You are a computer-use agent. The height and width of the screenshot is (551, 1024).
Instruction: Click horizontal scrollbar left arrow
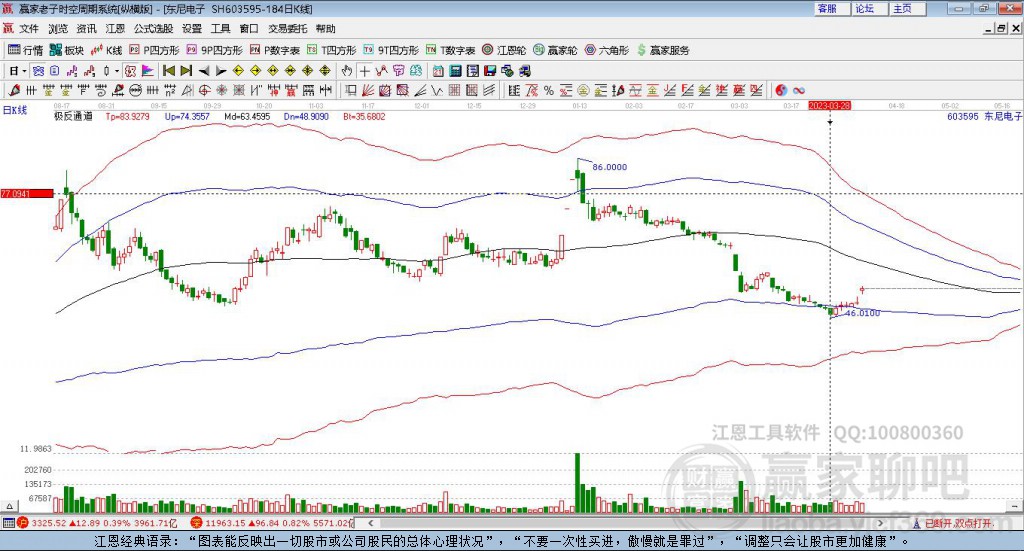pyautogui.click(x=371, y=523)
